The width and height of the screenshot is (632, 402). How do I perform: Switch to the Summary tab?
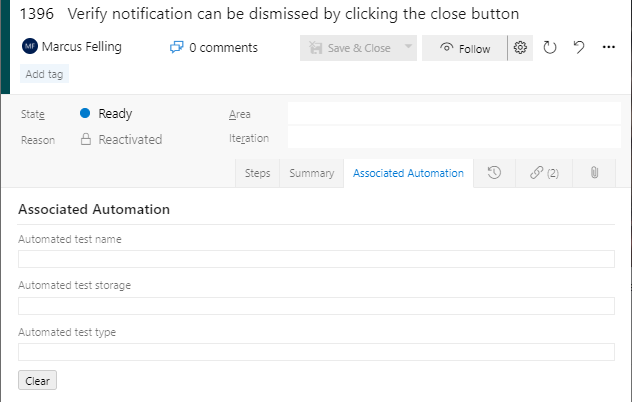[x=311, y=173]
